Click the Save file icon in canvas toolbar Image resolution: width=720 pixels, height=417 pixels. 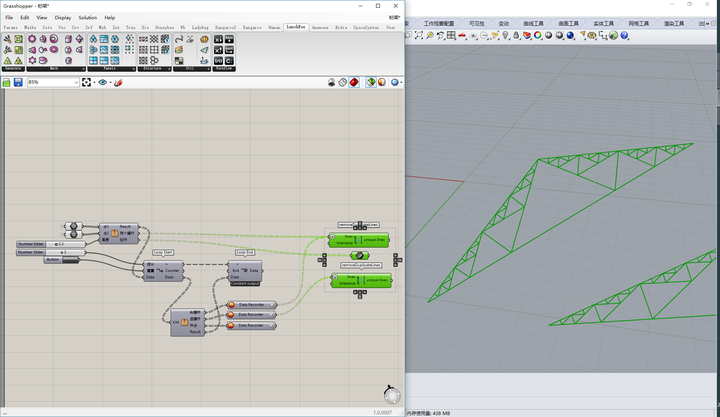click(18, 82)
